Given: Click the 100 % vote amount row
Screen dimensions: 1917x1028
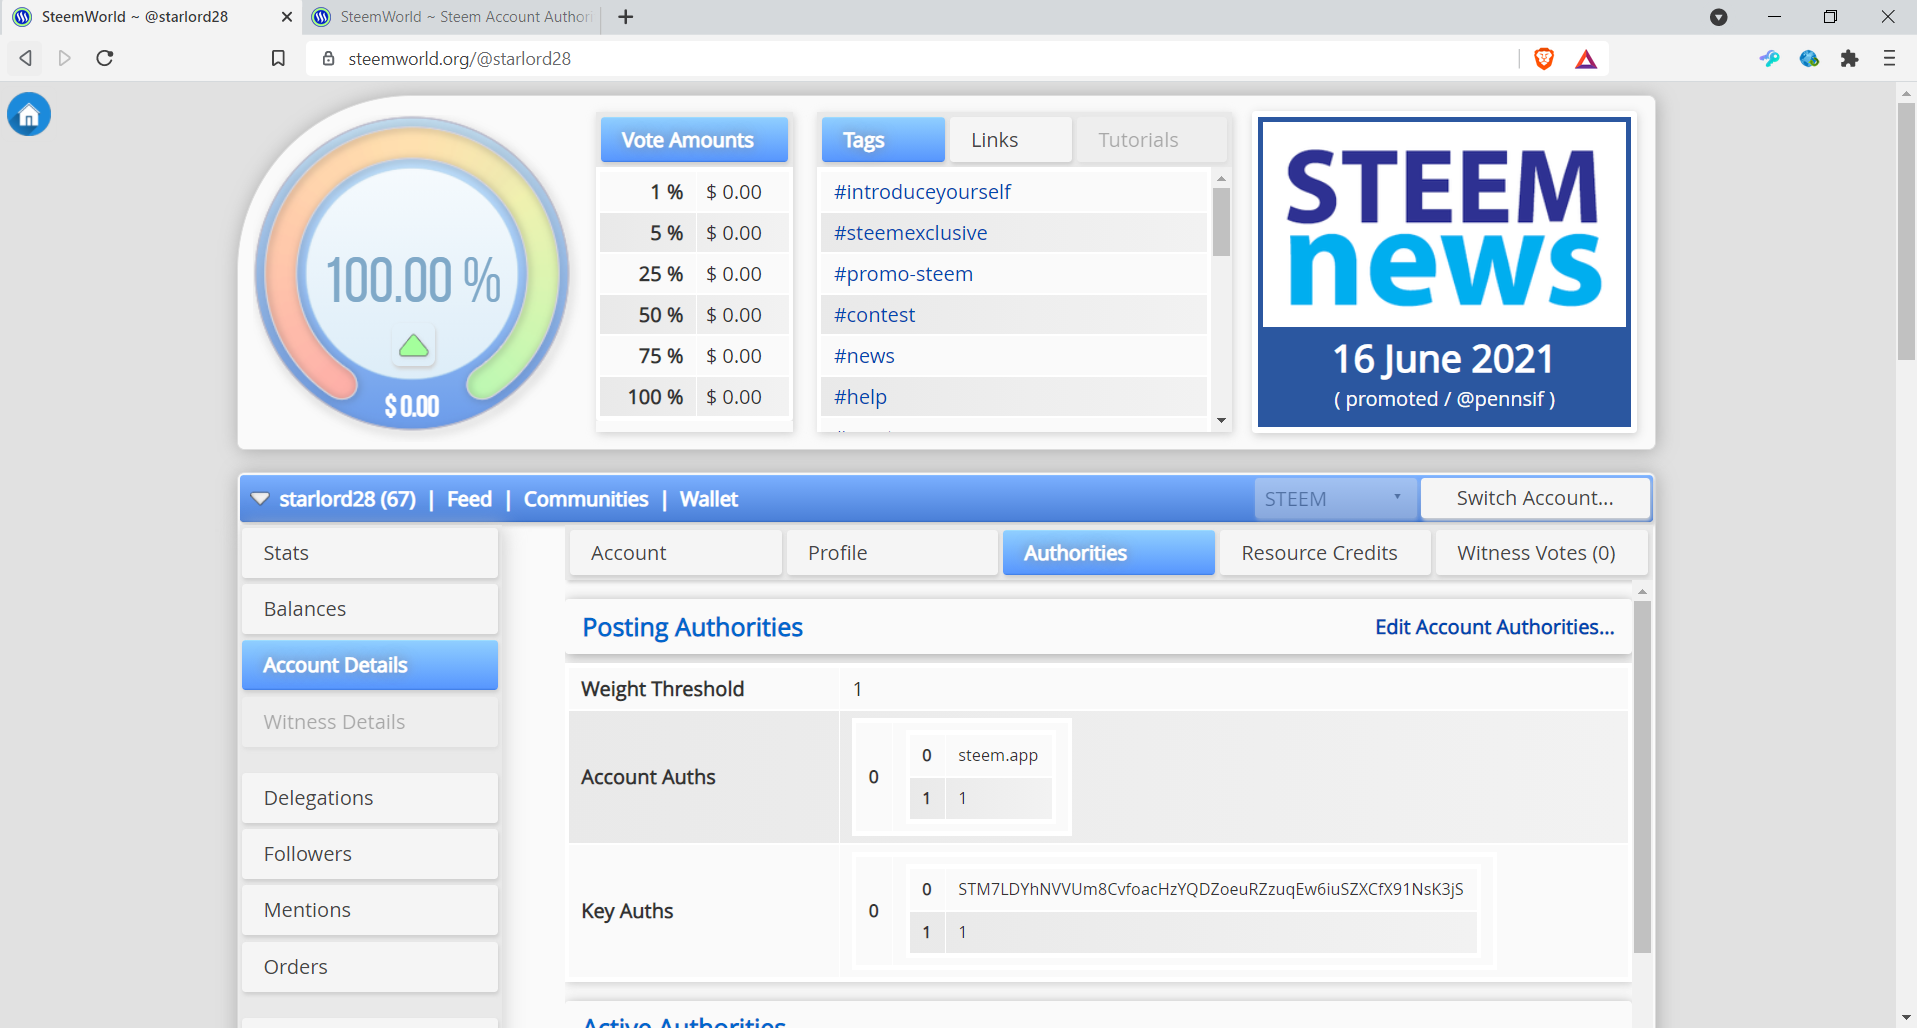Looking at the screenshot, I should (x=694, y=397).
